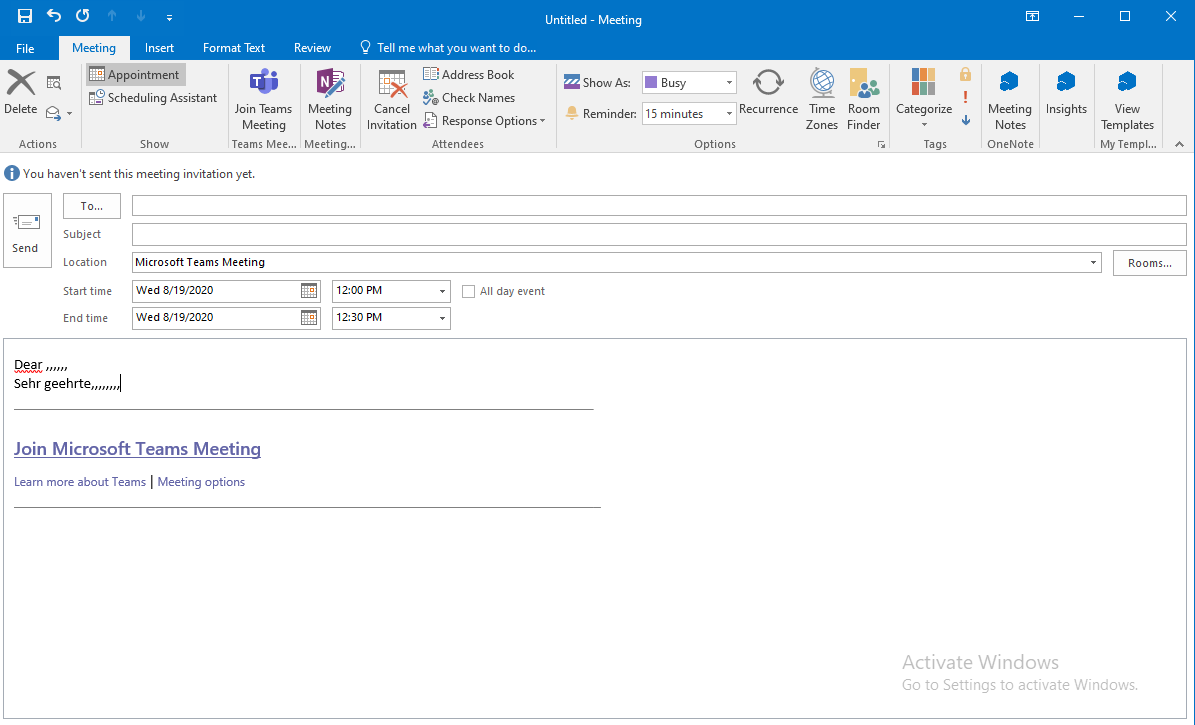
Task: Open the Start time date picker calendar
Action: click(309, 290)
